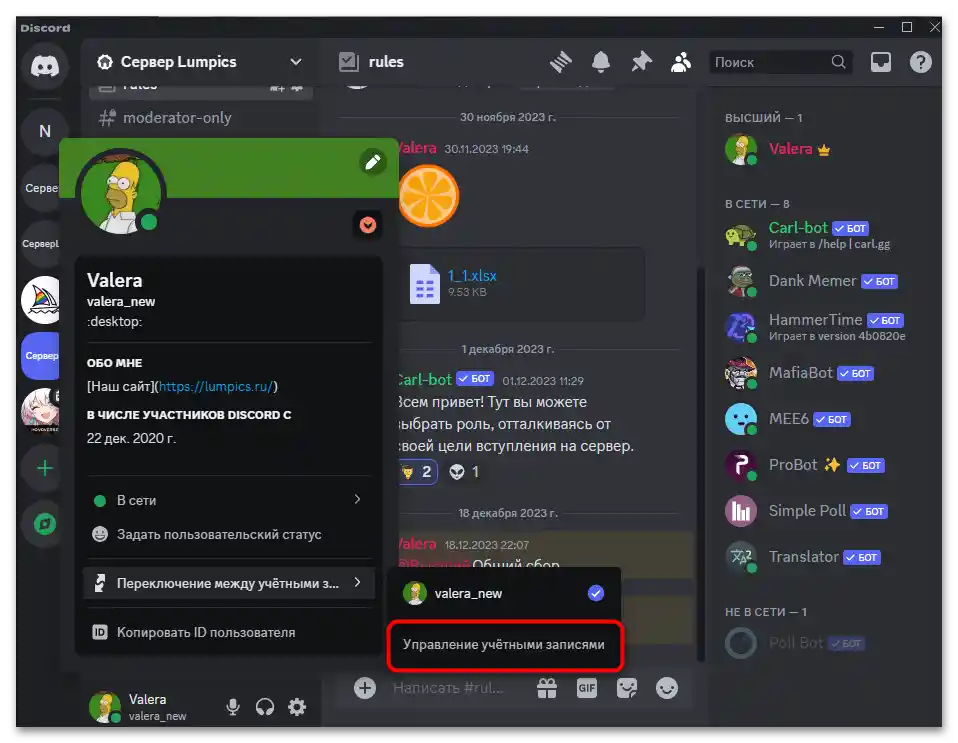Open user settings gear
This screenshot has width=958, height=743.
point(297,707)
